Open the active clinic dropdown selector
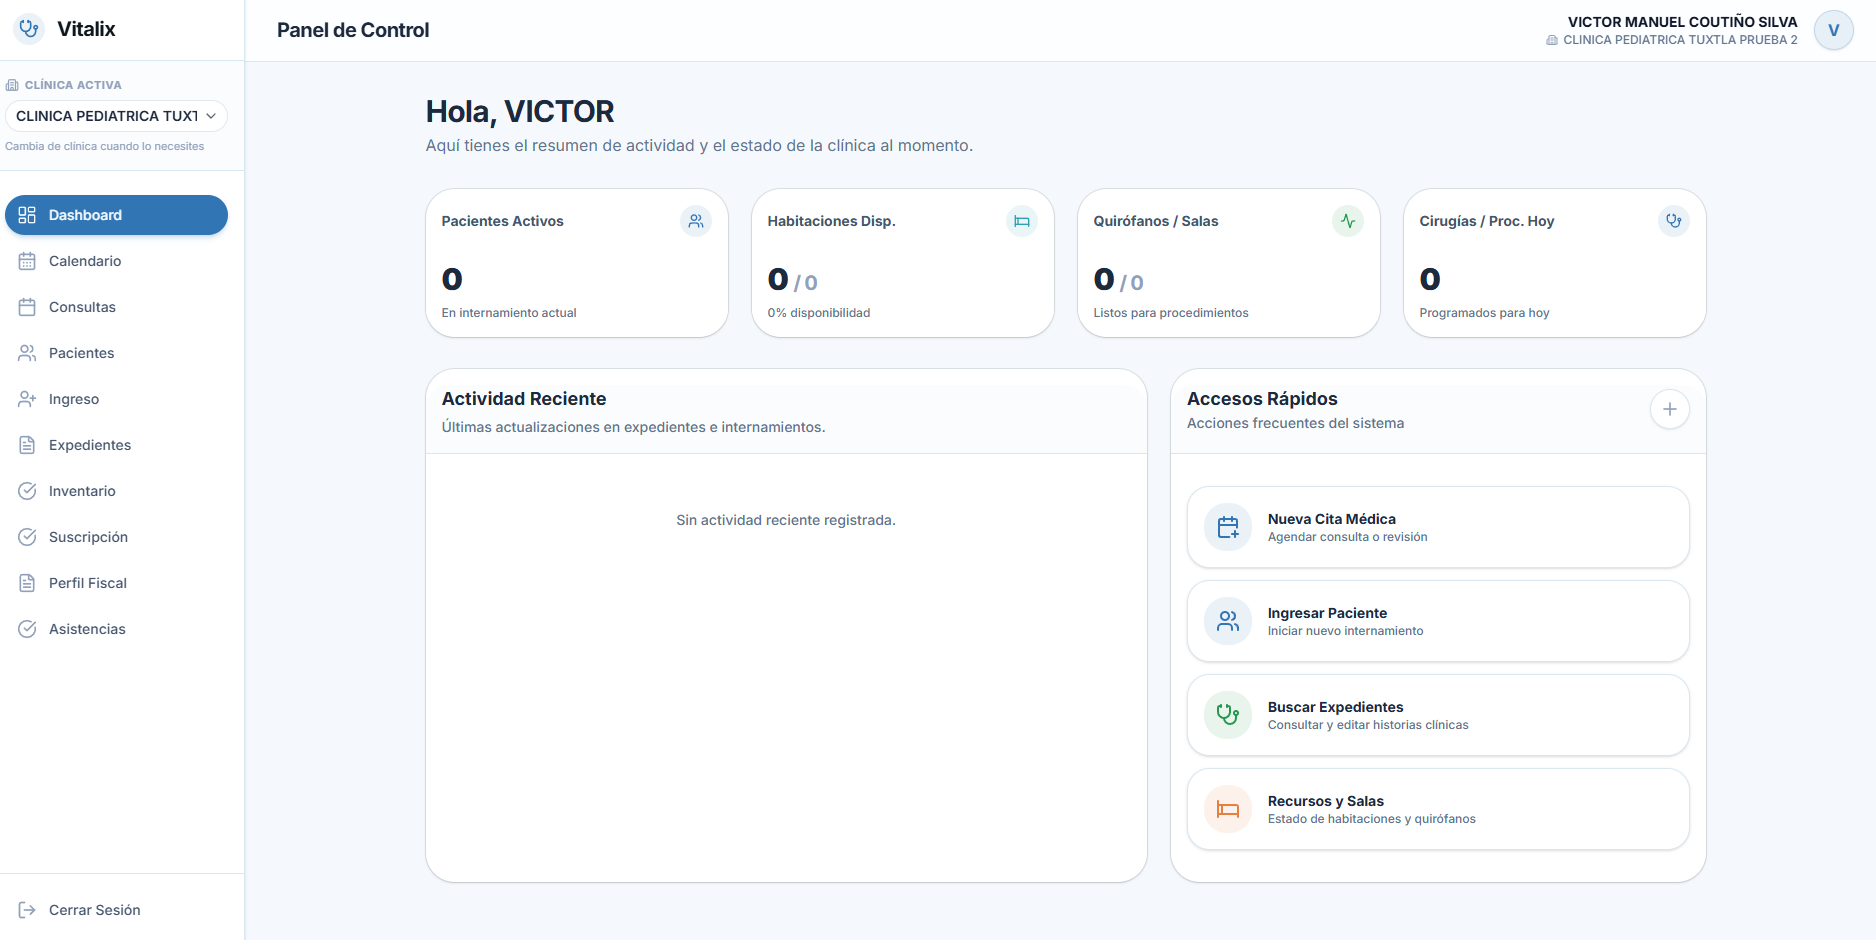This screenshot has width=1876, height=940. 116,116
